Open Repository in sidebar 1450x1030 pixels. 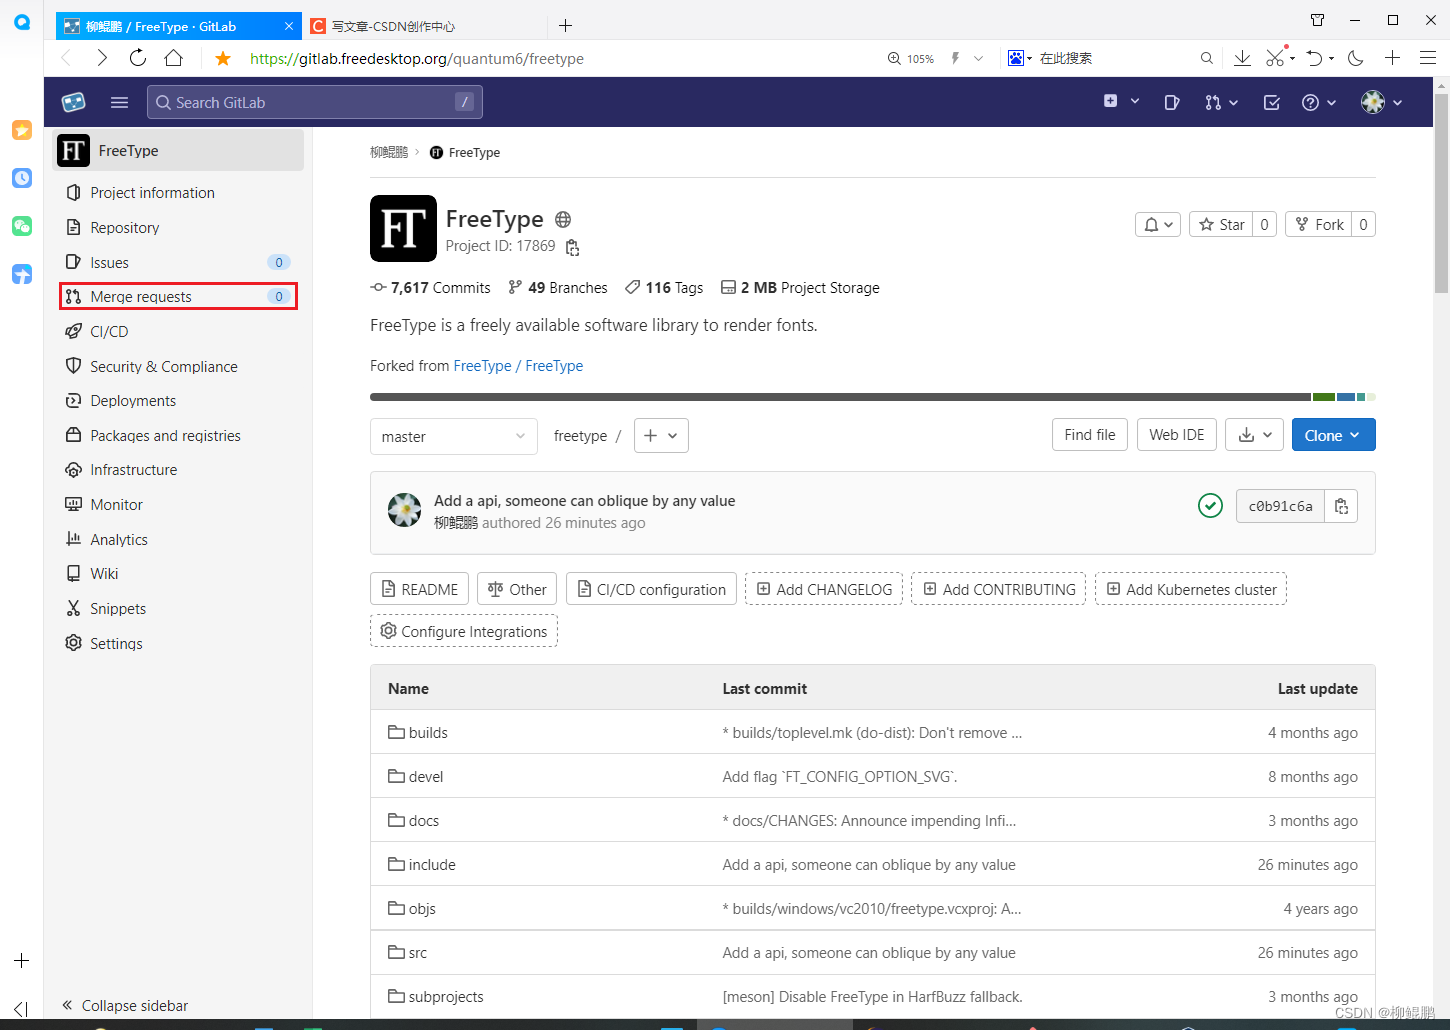[x=180, y=228]
